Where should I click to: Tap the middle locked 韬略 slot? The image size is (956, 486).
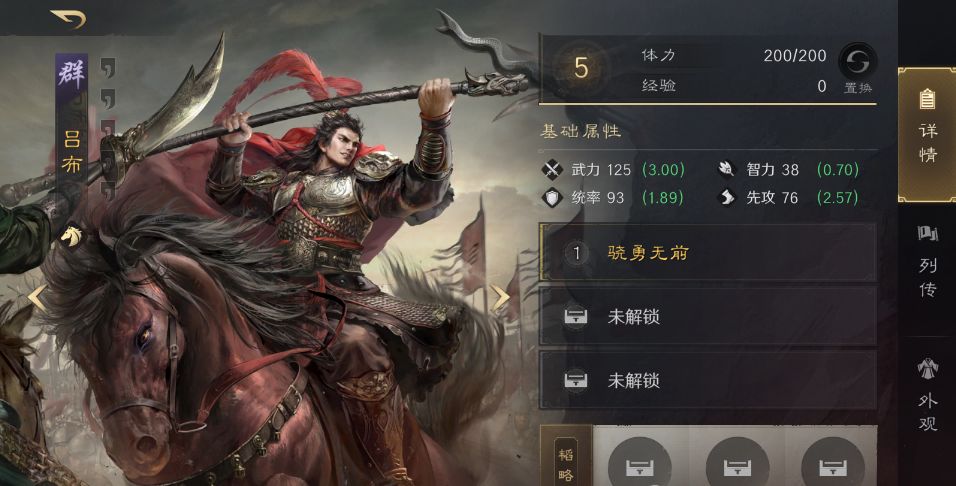(737, 465)
